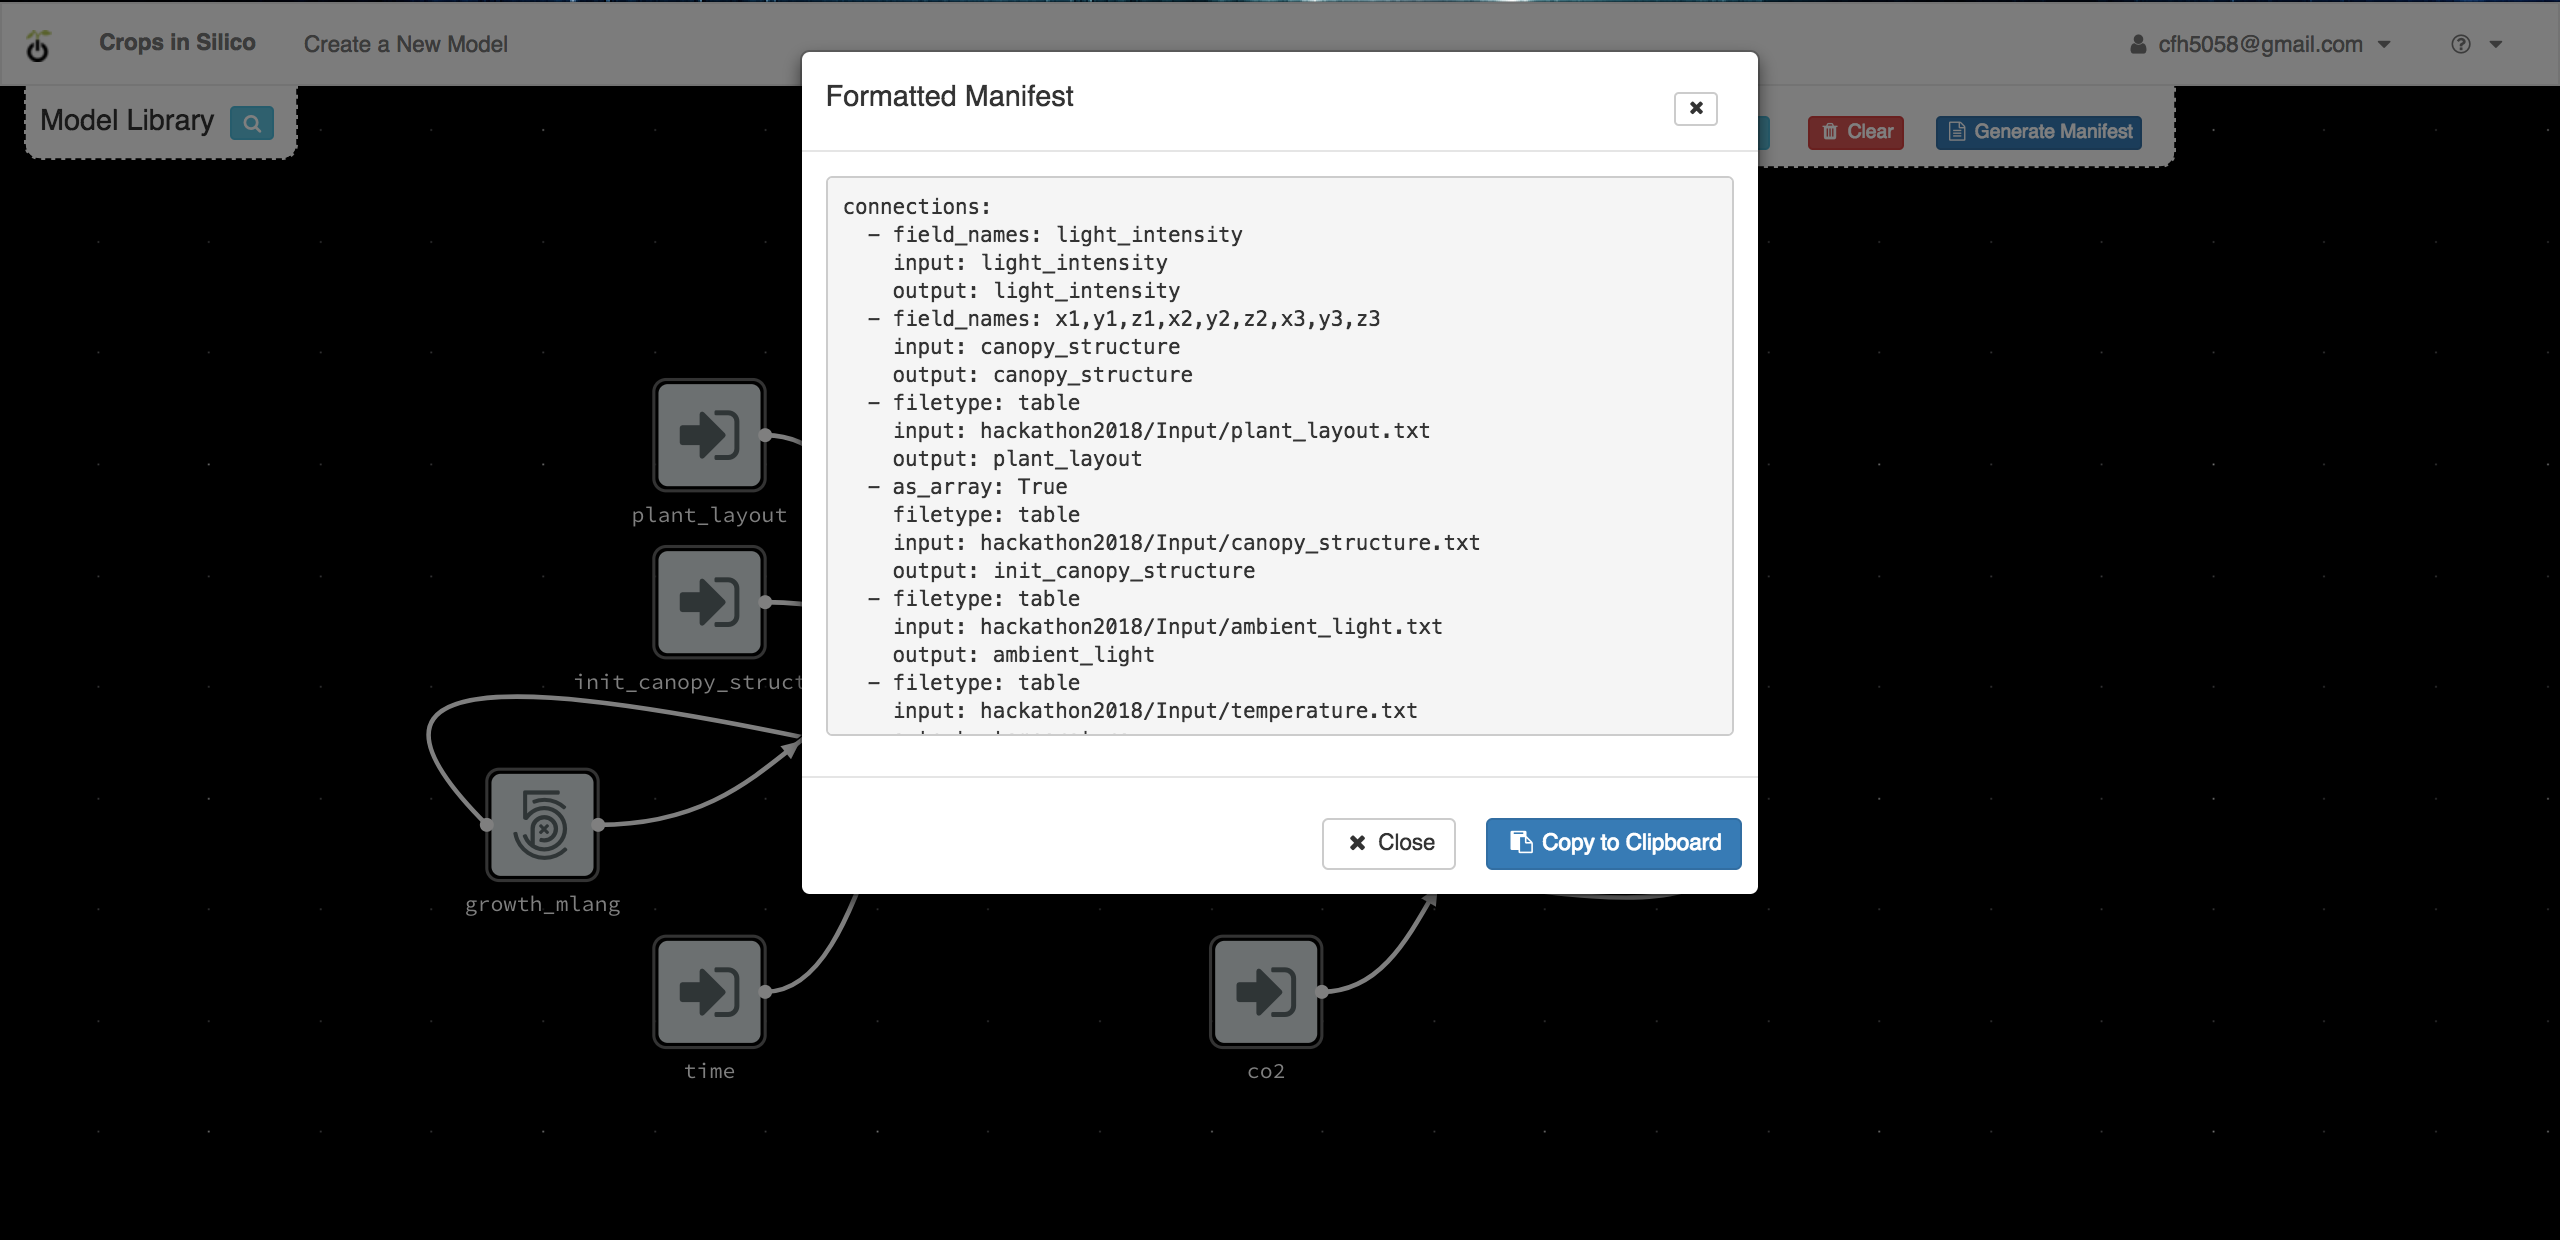The width and height of the screenshot is (2560, 1240).
Task: Click 'input: hackathon2018/Input/ambient_light.txt' line
Action: pyautogui.click(x=1167, y=627)
